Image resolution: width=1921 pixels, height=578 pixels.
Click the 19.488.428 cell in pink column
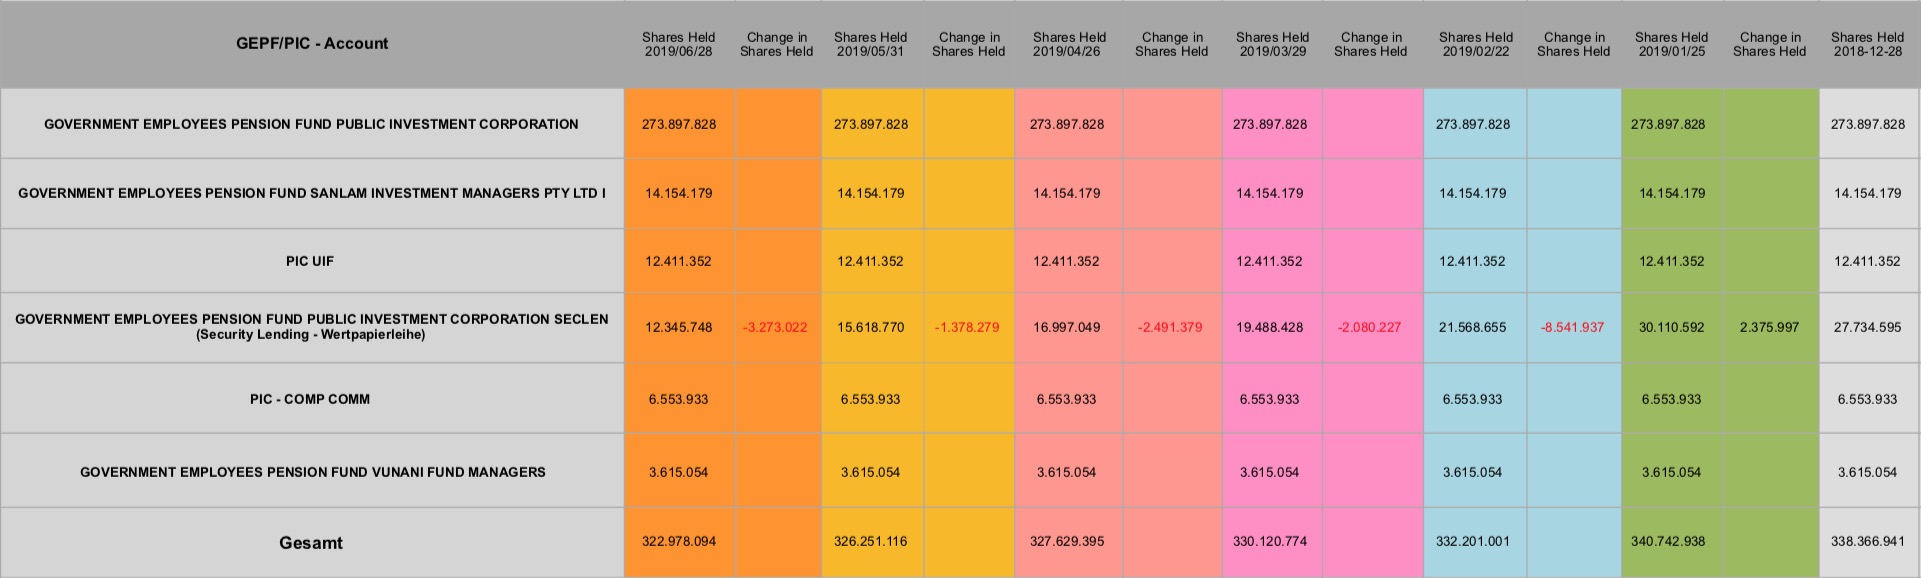click(1269, 327)
